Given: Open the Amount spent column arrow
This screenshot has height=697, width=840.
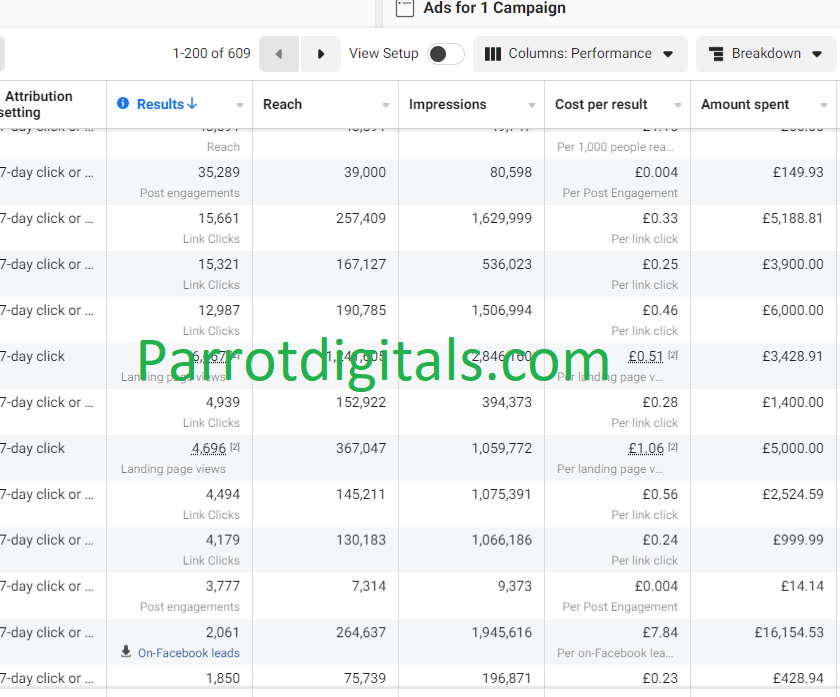Looking at the screenshot, I should coord(824,105).
